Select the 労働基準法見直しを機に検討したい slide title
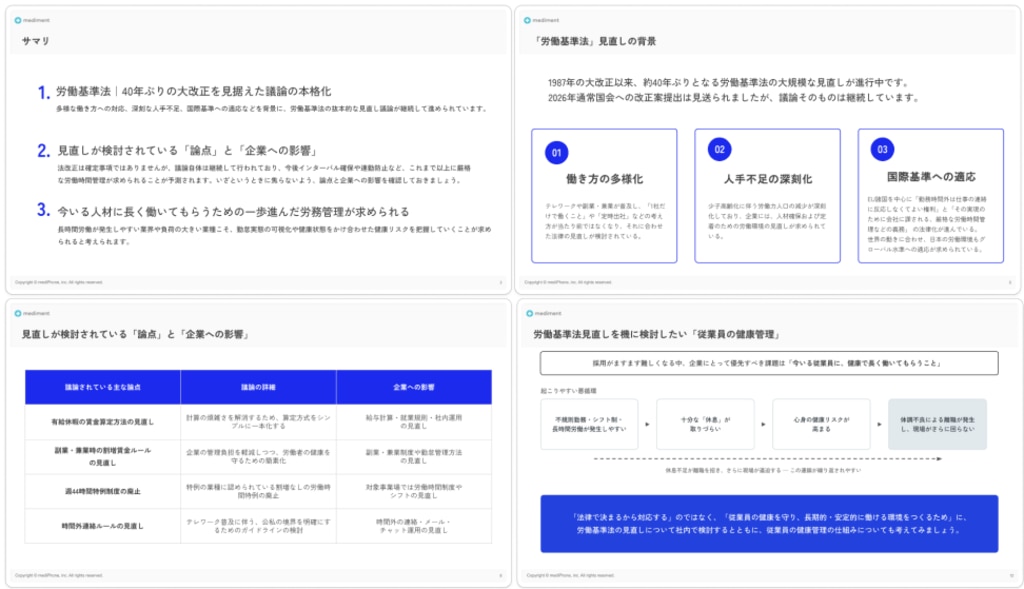 (657, 334)
